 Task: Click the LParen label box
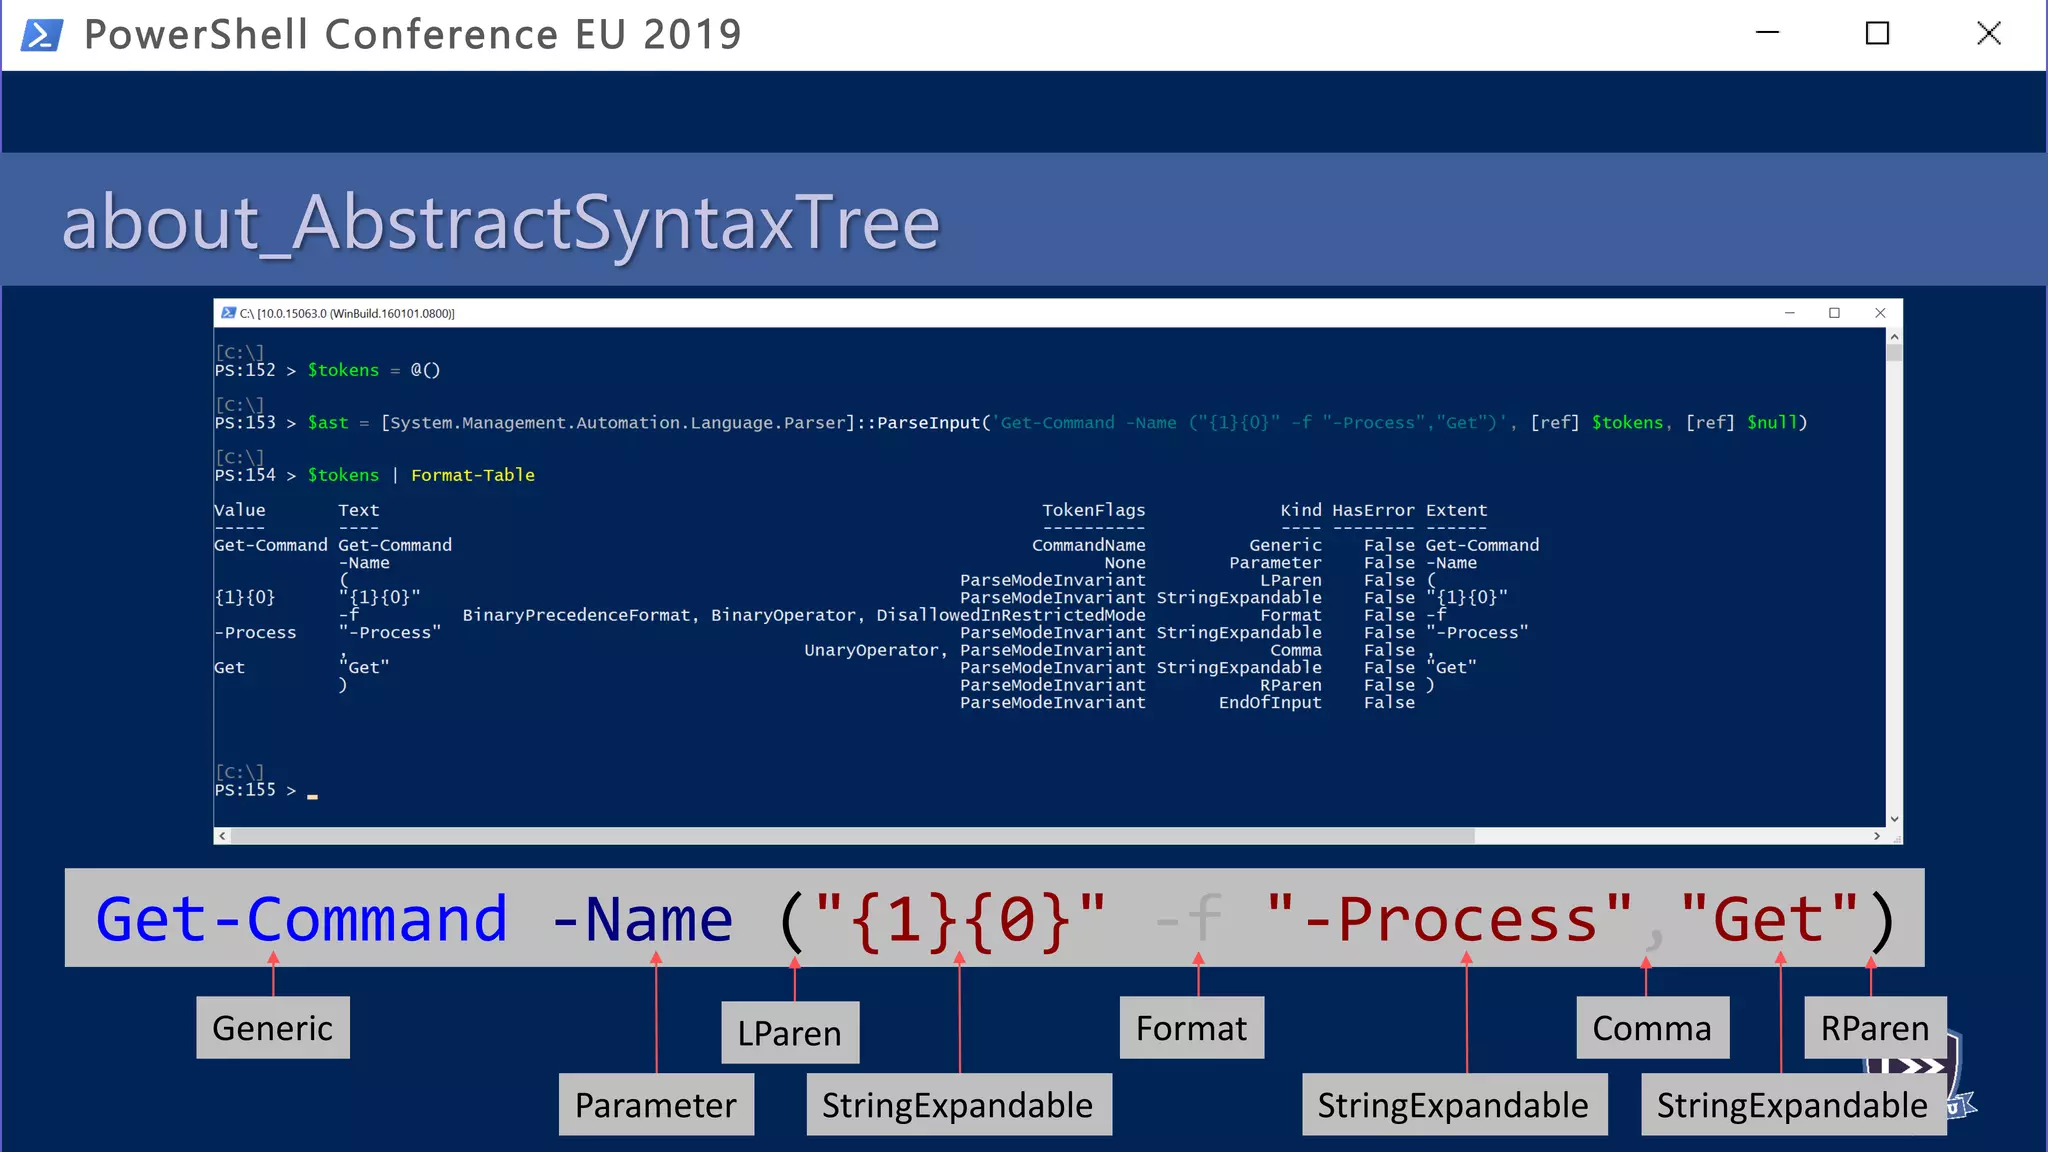[790, 1033]
